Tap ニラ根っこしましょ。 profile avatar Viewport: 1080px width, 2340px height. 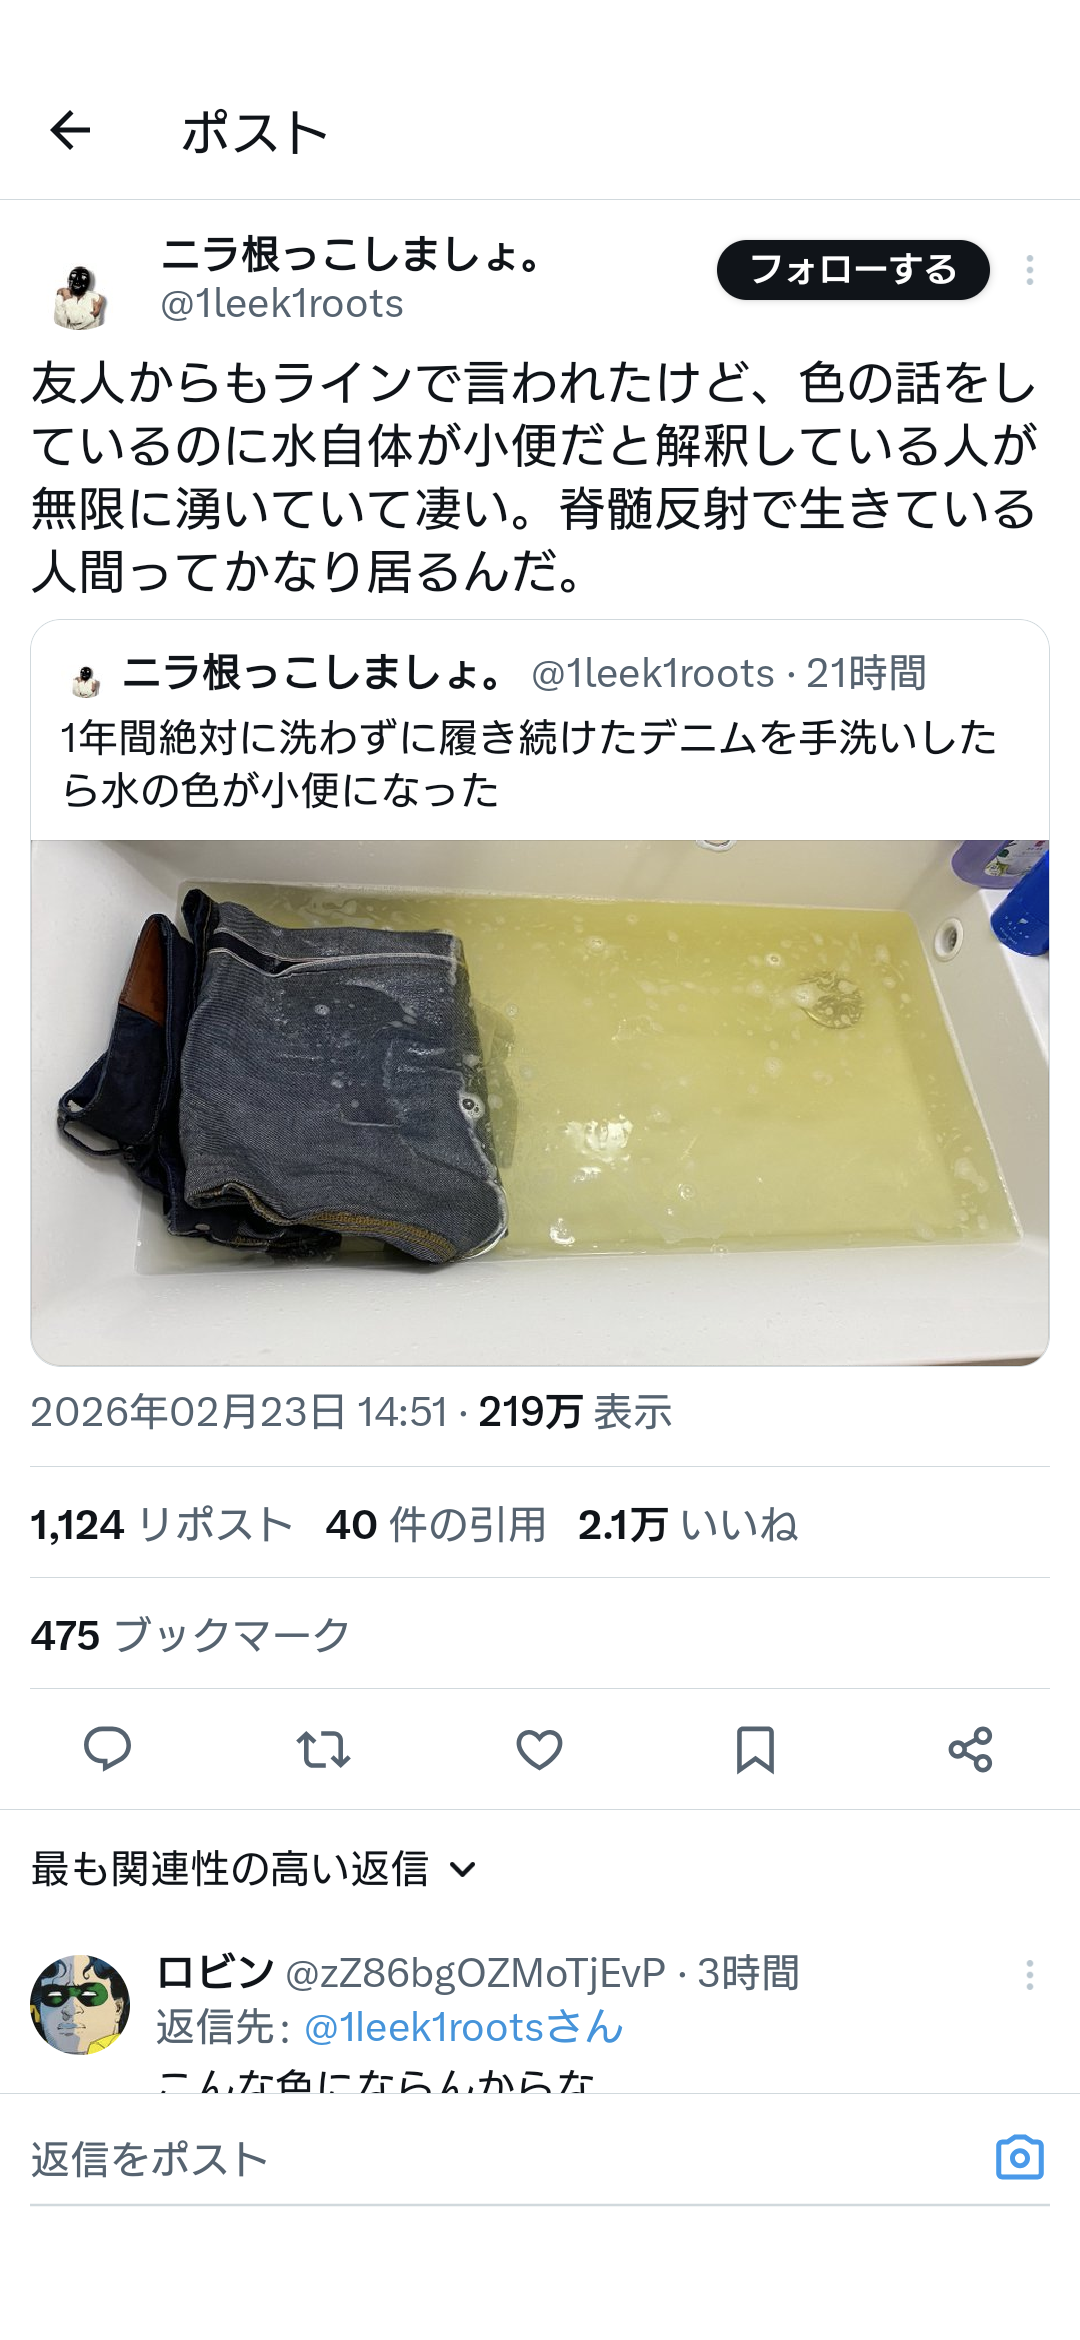80,296
